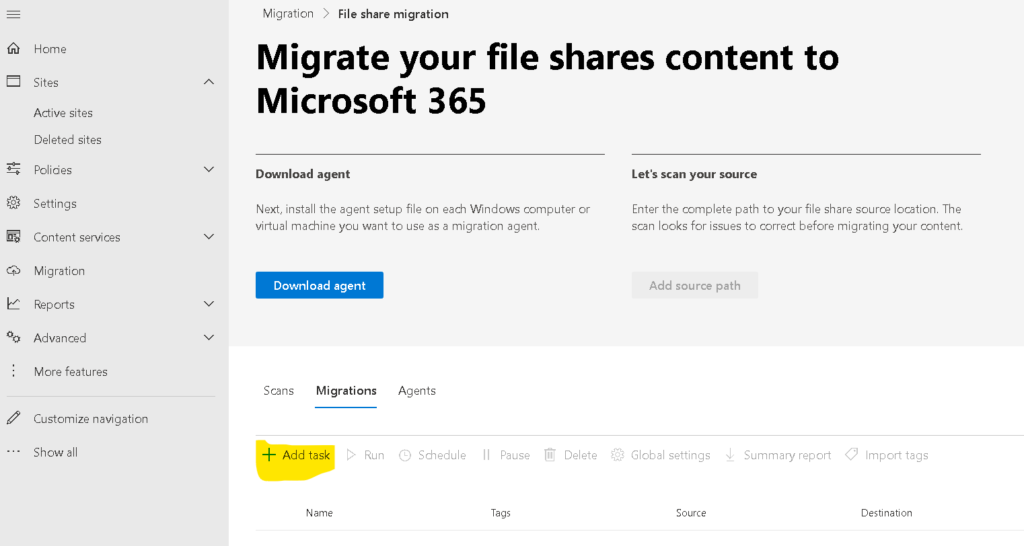Click the Add source path button
1024x546 pixels.
coord(695,285)
